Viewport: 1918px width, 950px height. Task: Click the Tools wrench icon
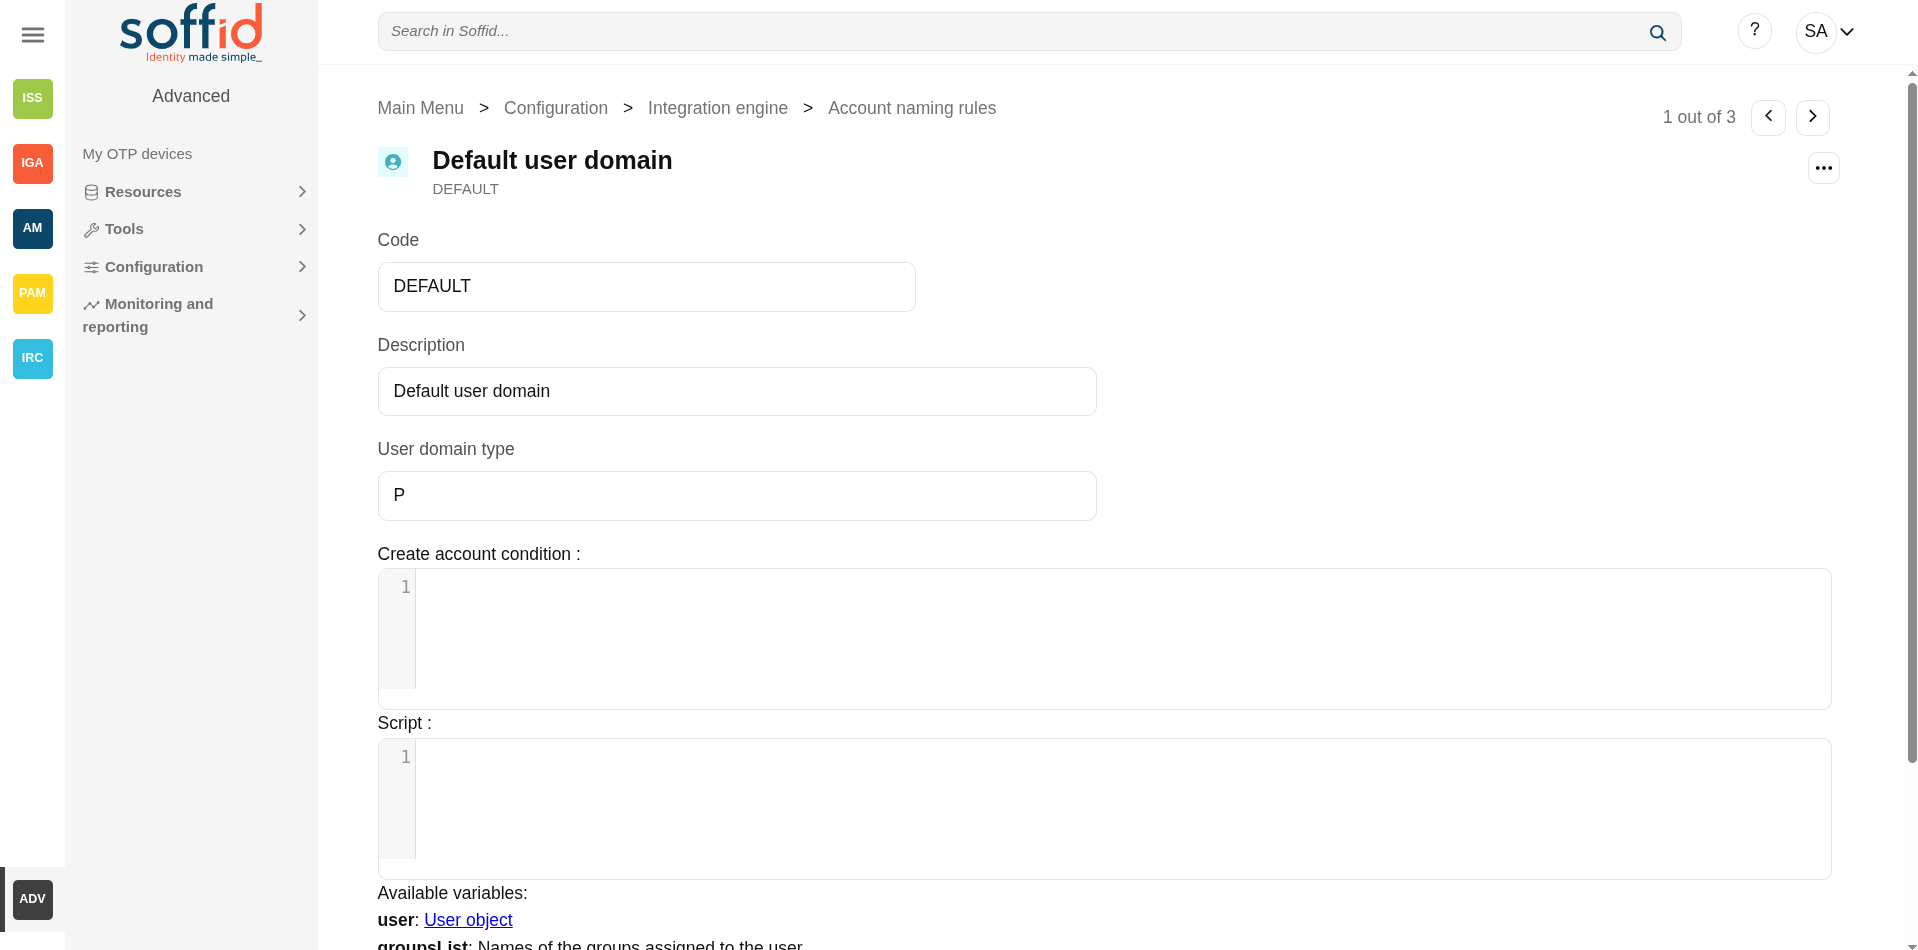(91, 230)
